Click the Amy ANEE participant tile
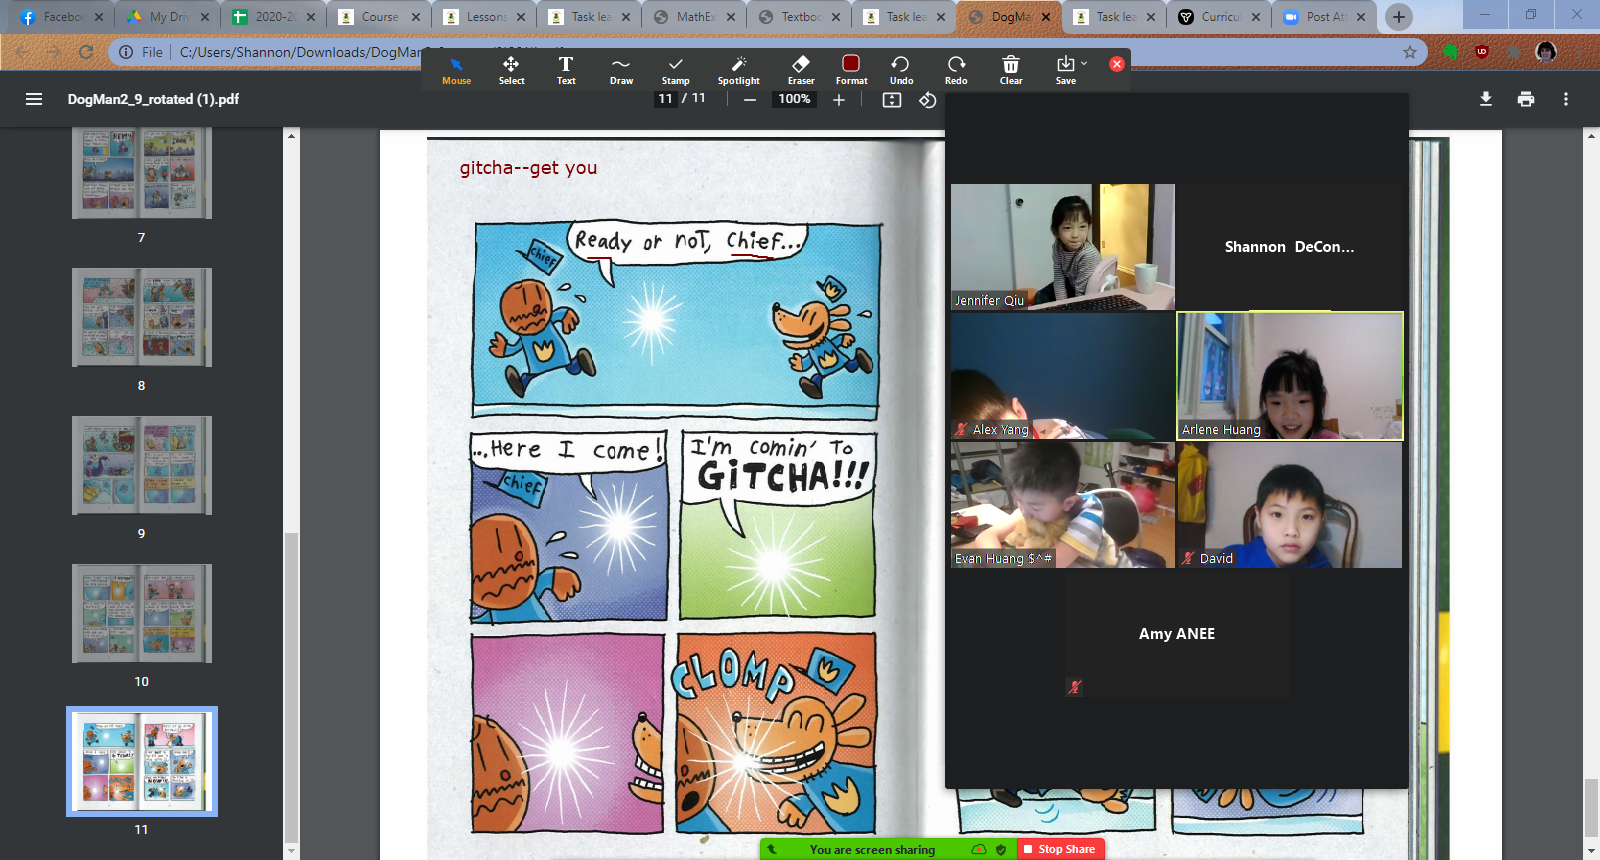 [1177, 634]
